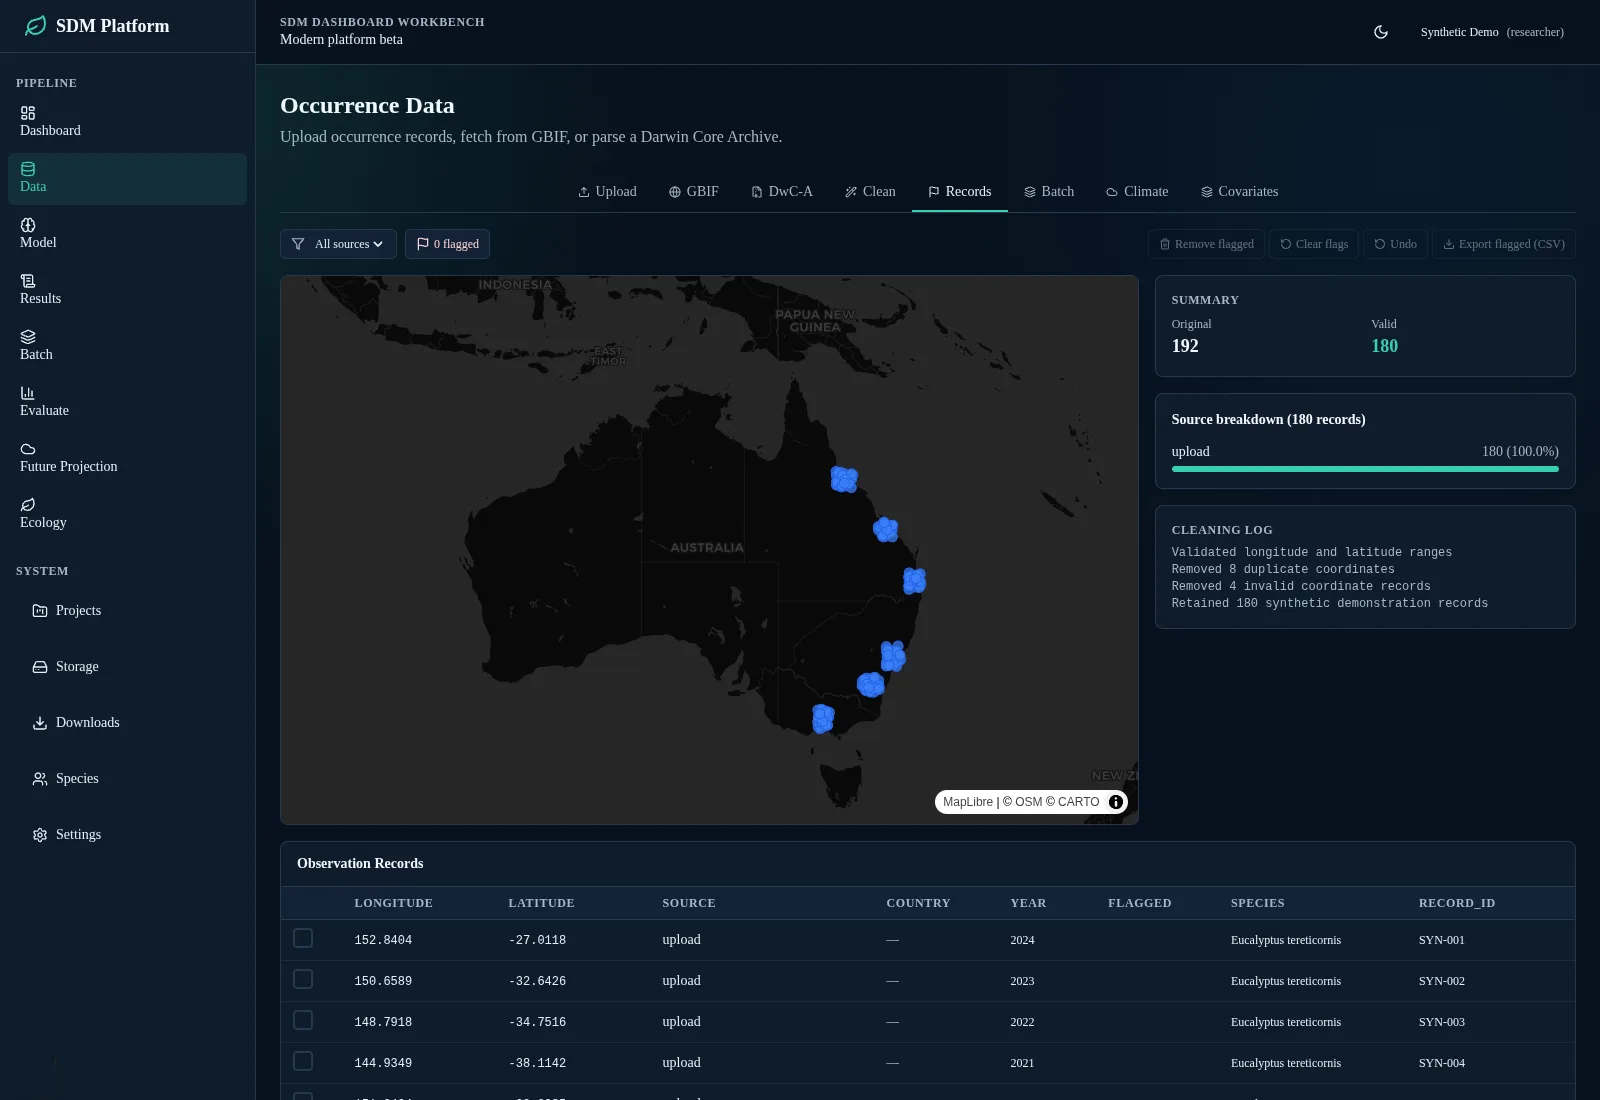Open the Model brain icon

tap(28, 225)
